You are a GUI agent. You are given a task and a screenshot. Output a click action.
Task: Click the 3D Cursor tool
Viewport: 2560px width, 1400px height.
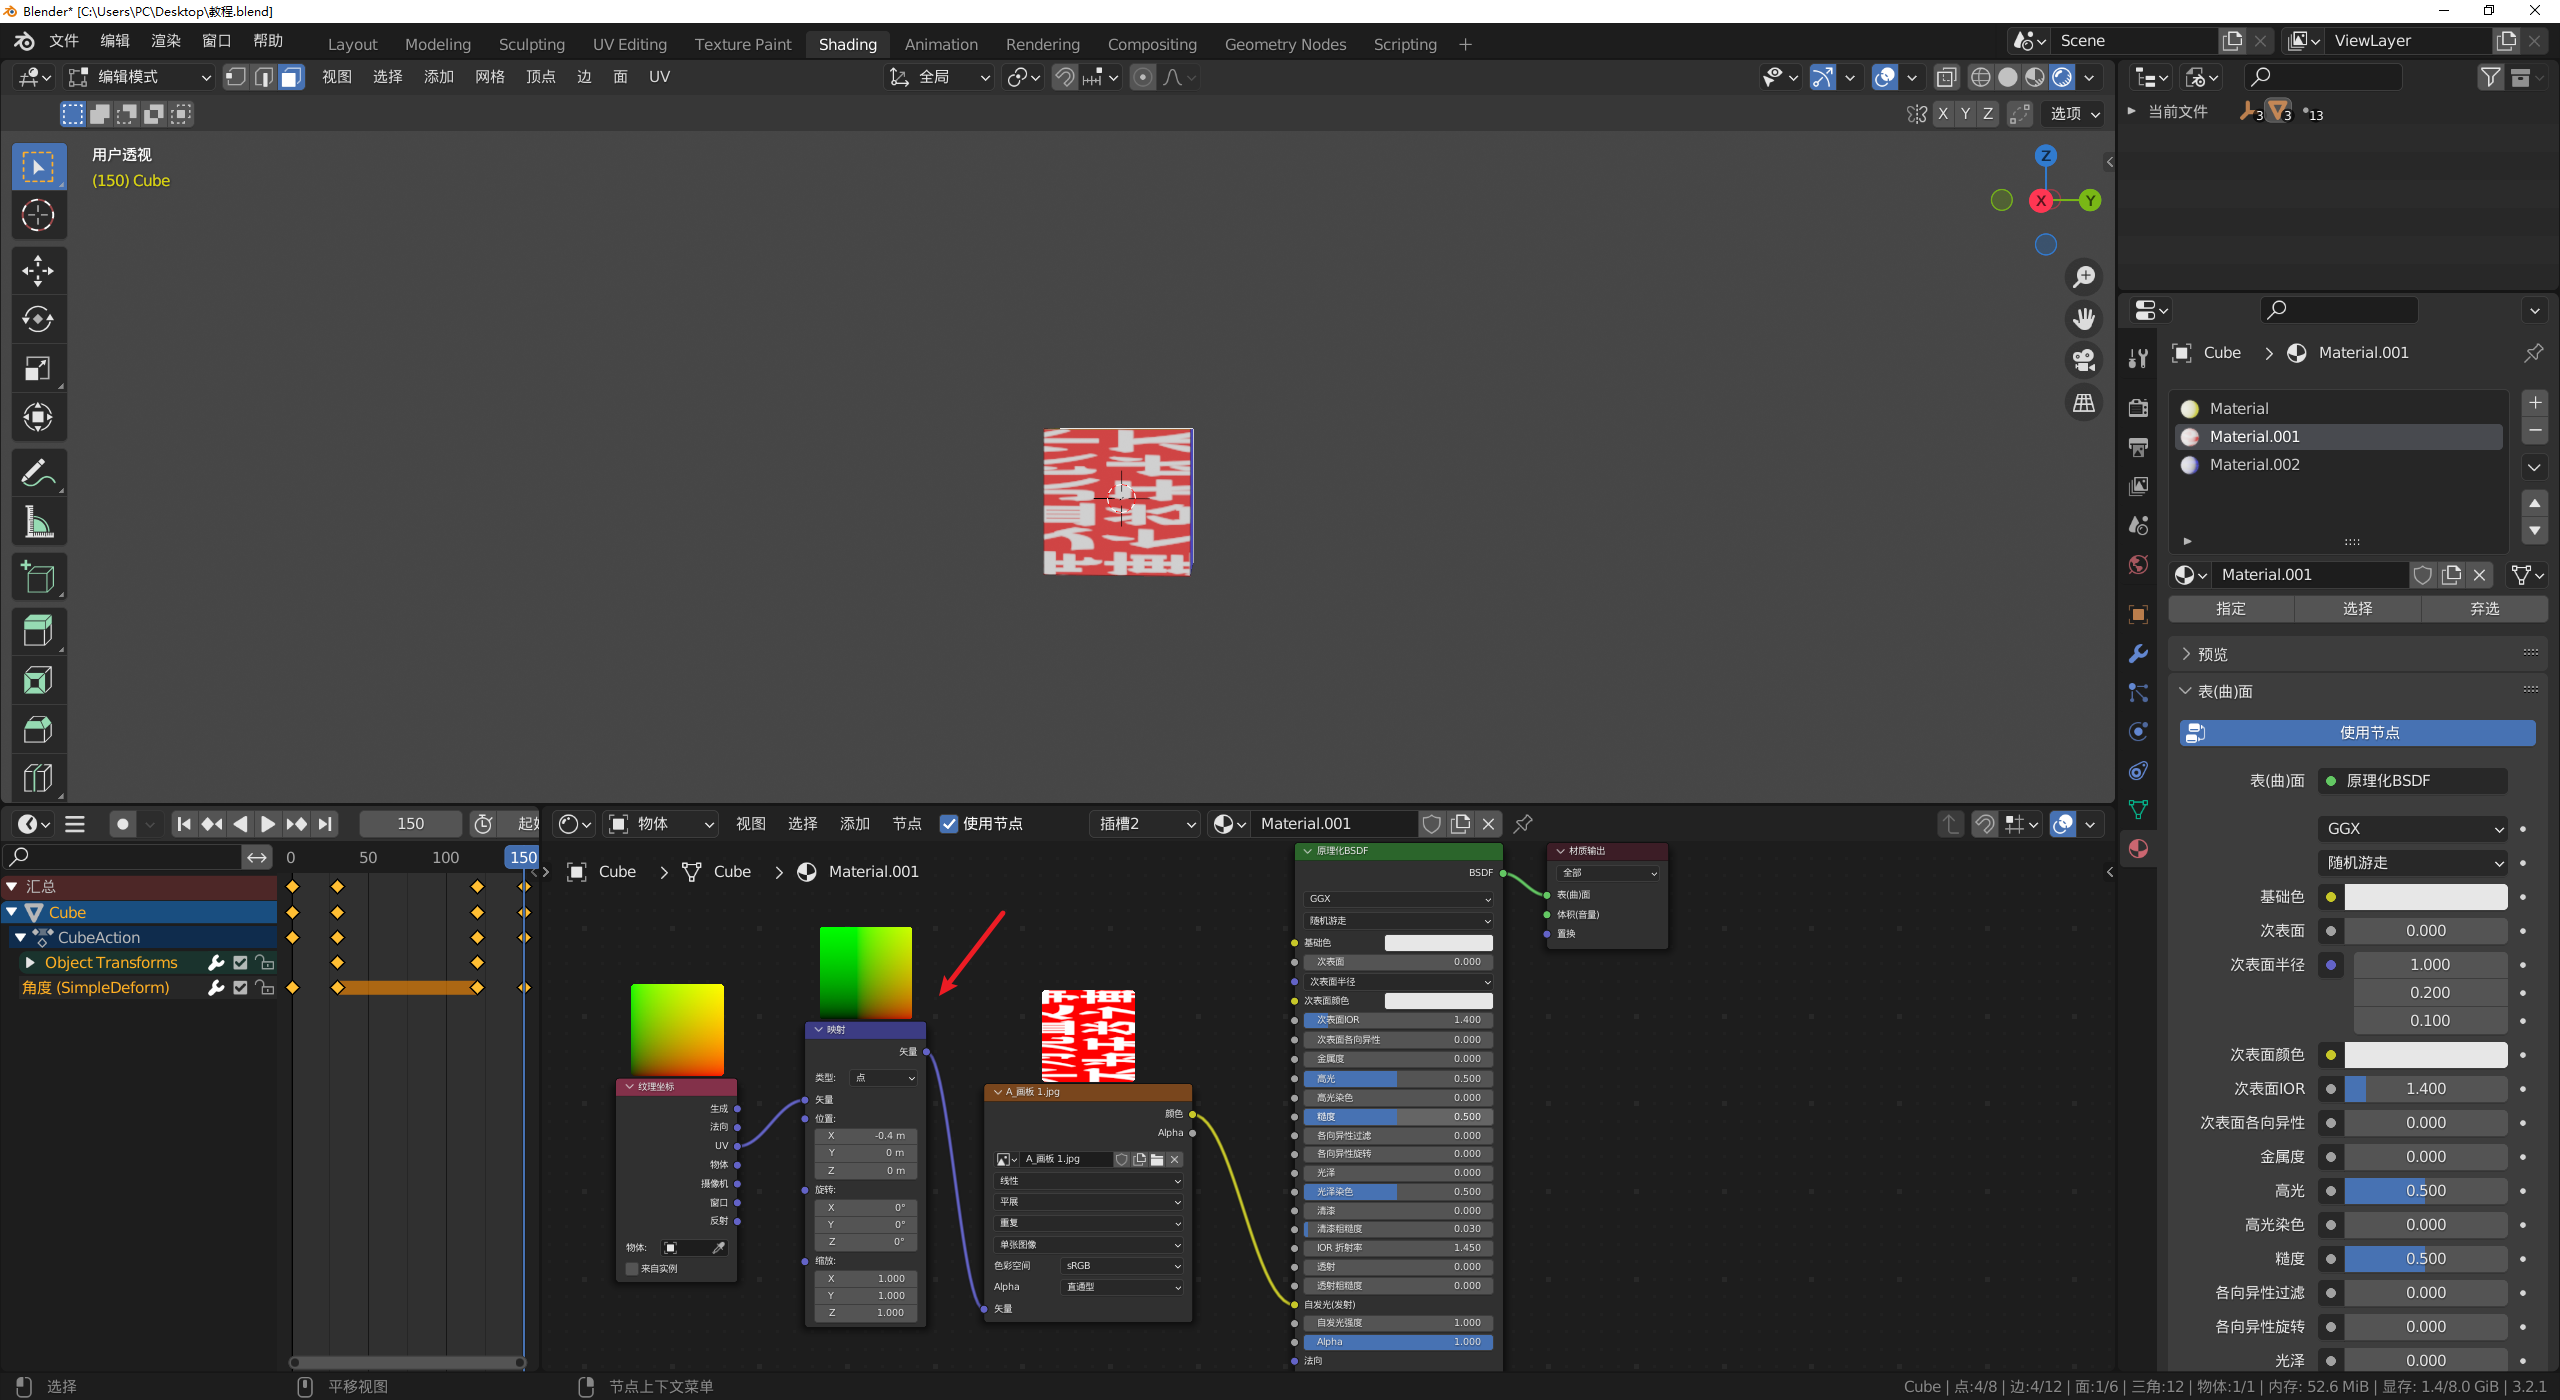coord(38,215)
